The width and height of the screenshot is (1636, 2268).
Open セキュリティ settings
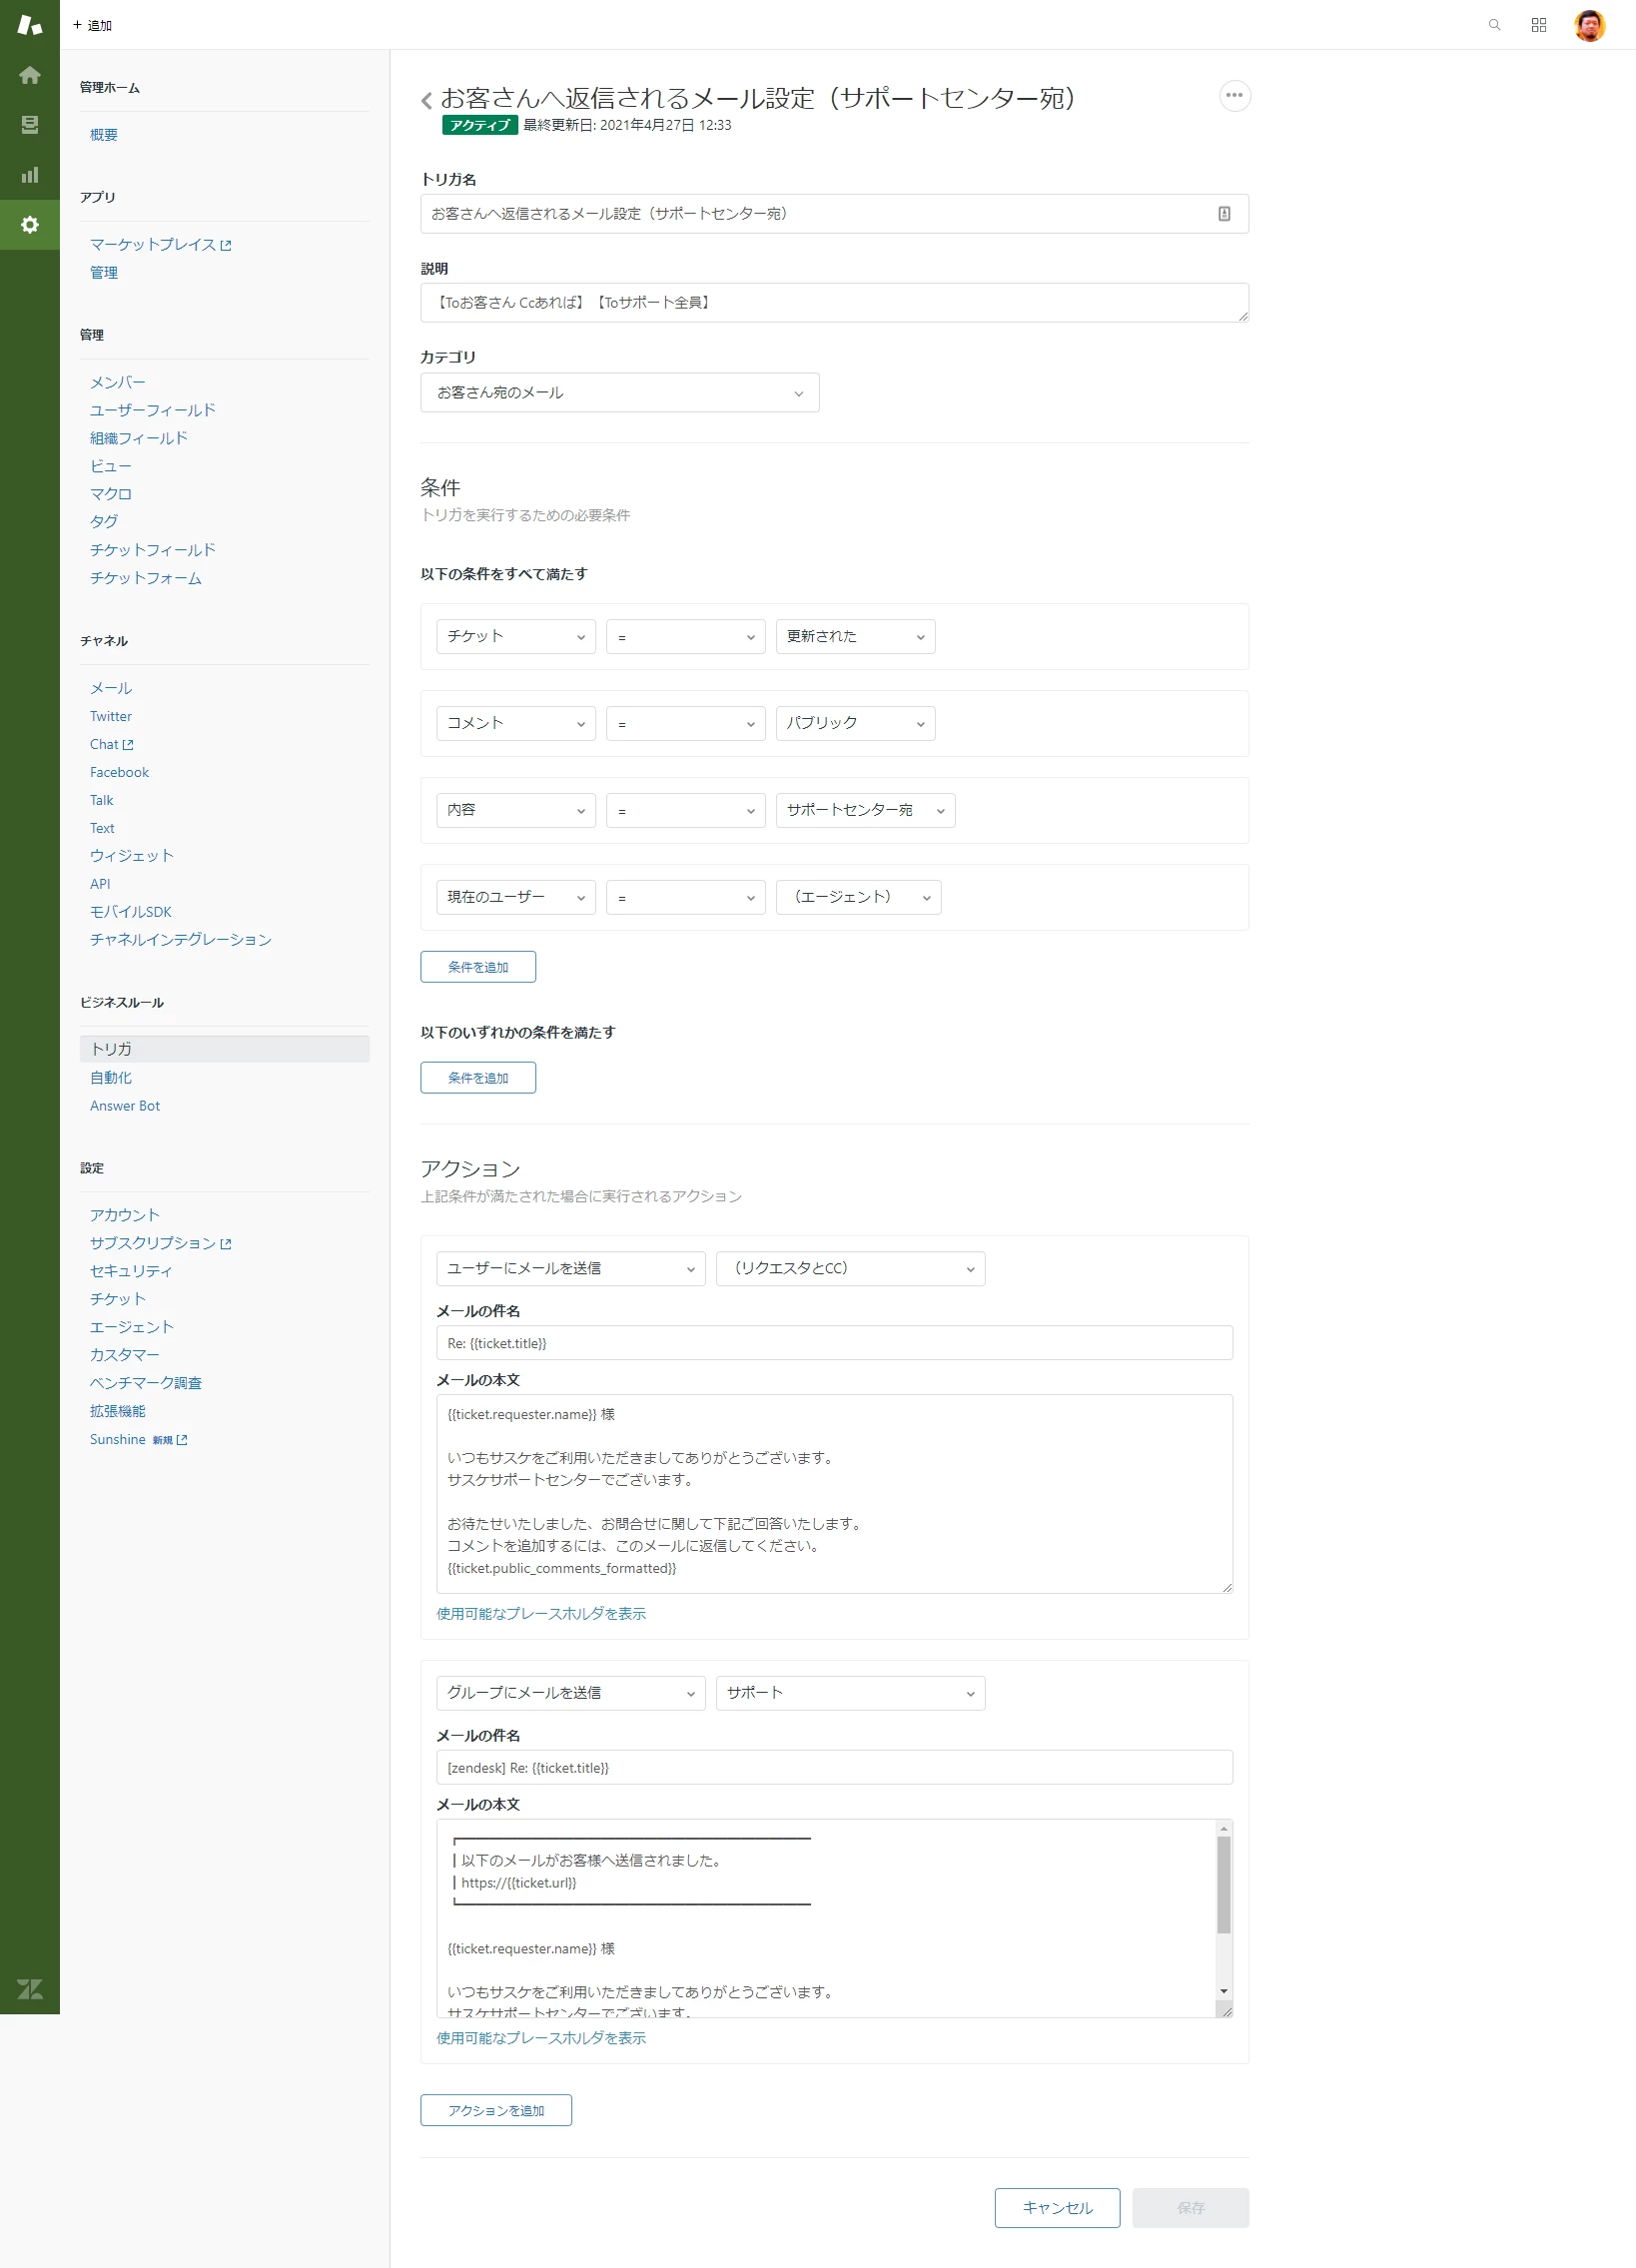pos(131,1271)
